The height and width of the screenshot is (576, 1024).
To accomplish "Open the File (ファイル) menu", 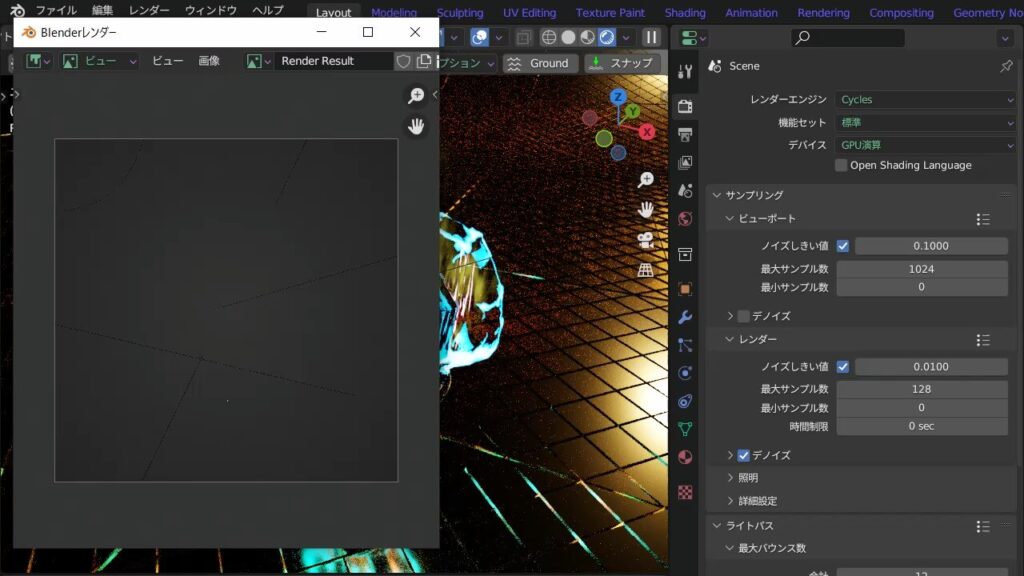I will click(56, 10).
